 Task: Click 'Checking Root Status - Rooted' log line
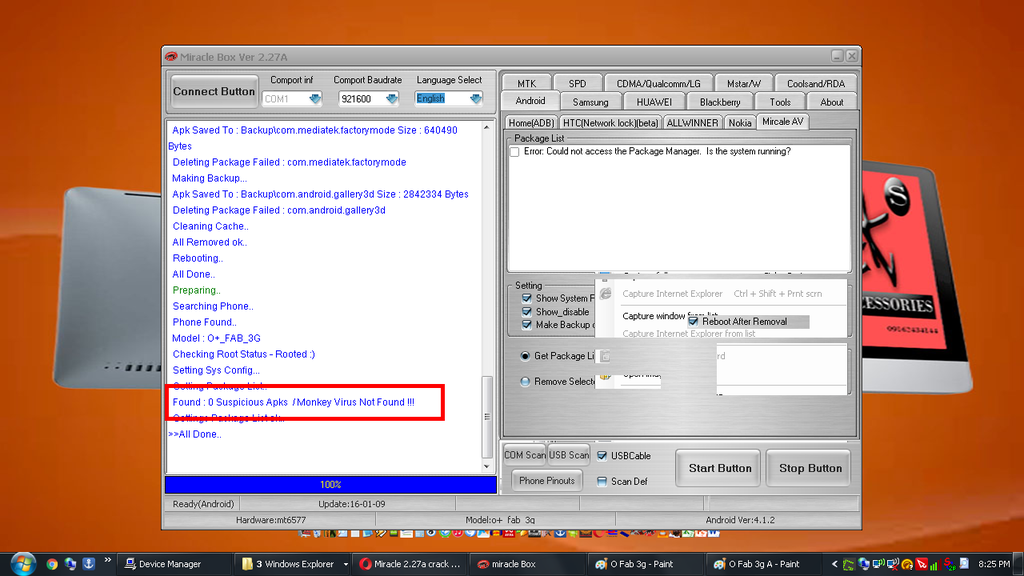click(244, 354)
